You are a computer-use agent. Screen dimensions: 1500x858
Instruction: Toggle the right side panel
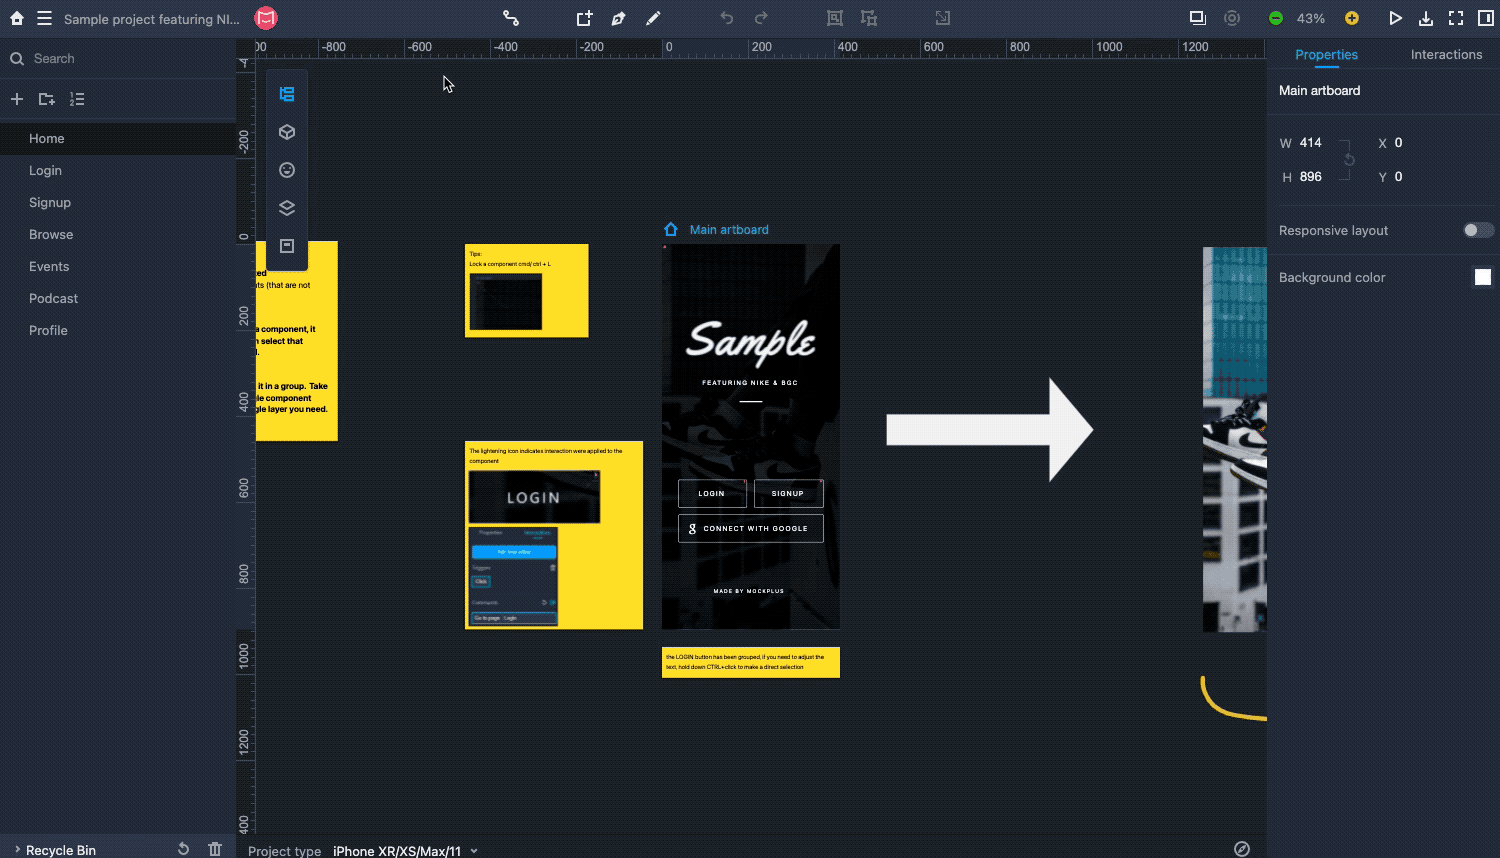(x=1486, y=18)
